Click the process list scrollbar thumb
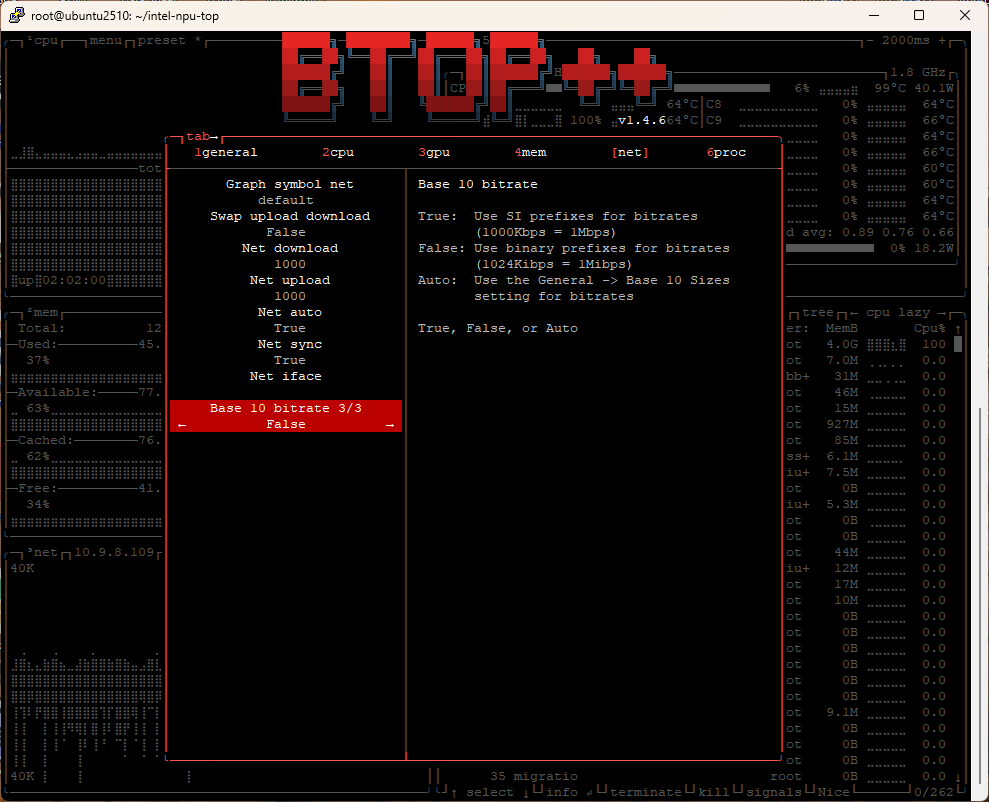 click(958, 345)
